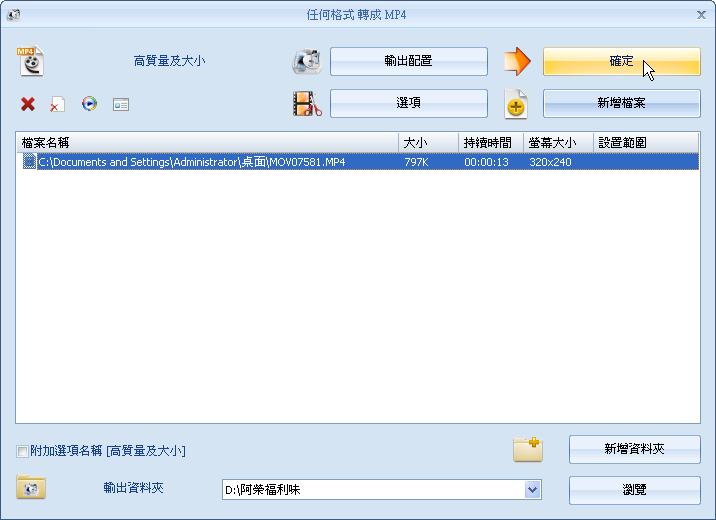Click the app icon in title bar
The height and width of the screenshot is (520, 716).
pos(14,15)
